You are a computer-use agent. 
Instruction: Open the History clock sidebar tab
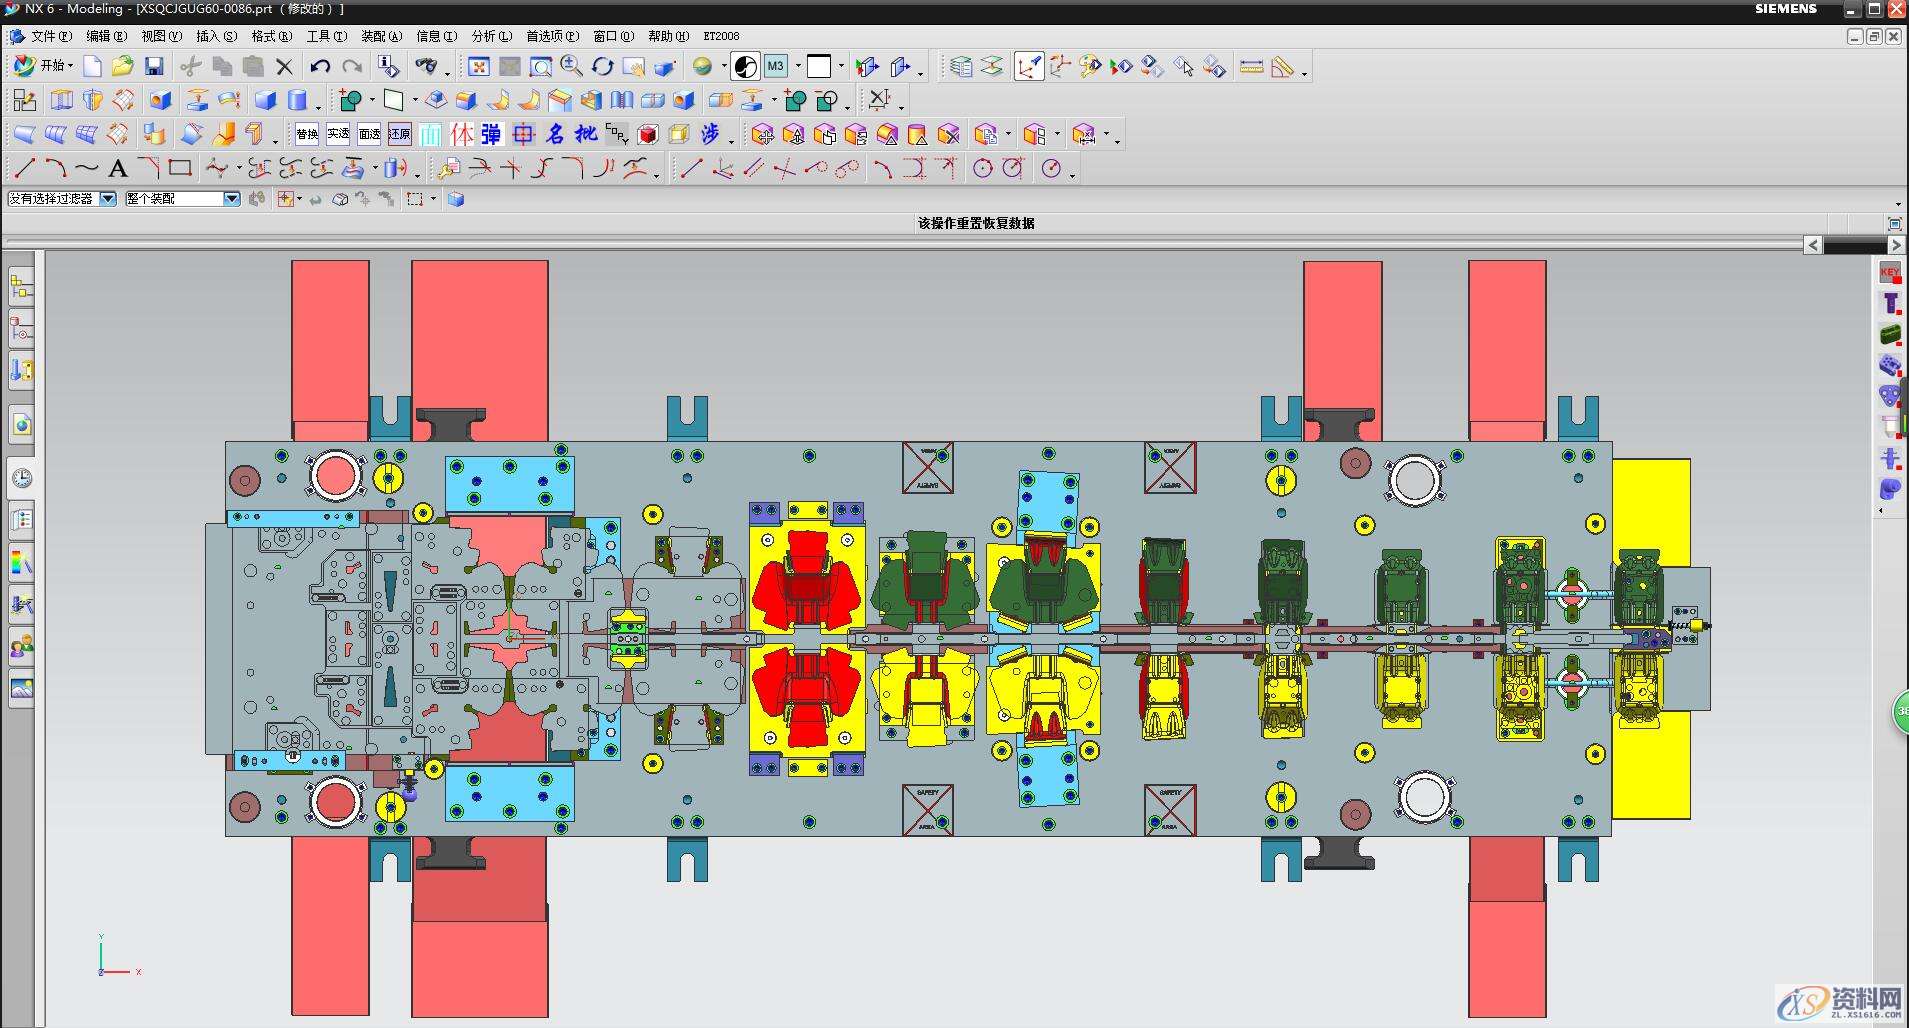(21, 478)
